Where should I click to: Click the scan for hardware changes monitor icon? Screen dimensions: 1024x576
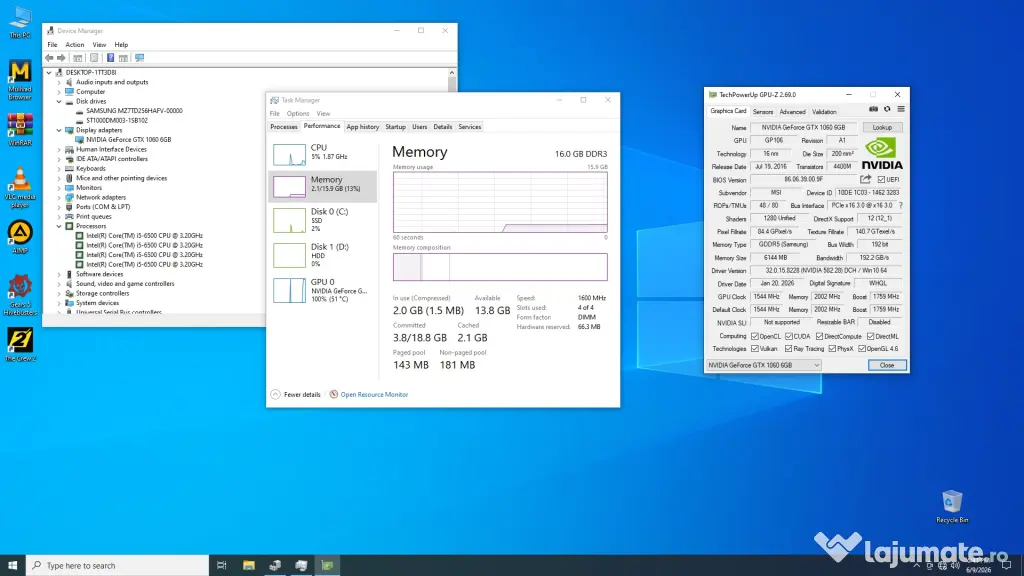(x=139, y=58)
